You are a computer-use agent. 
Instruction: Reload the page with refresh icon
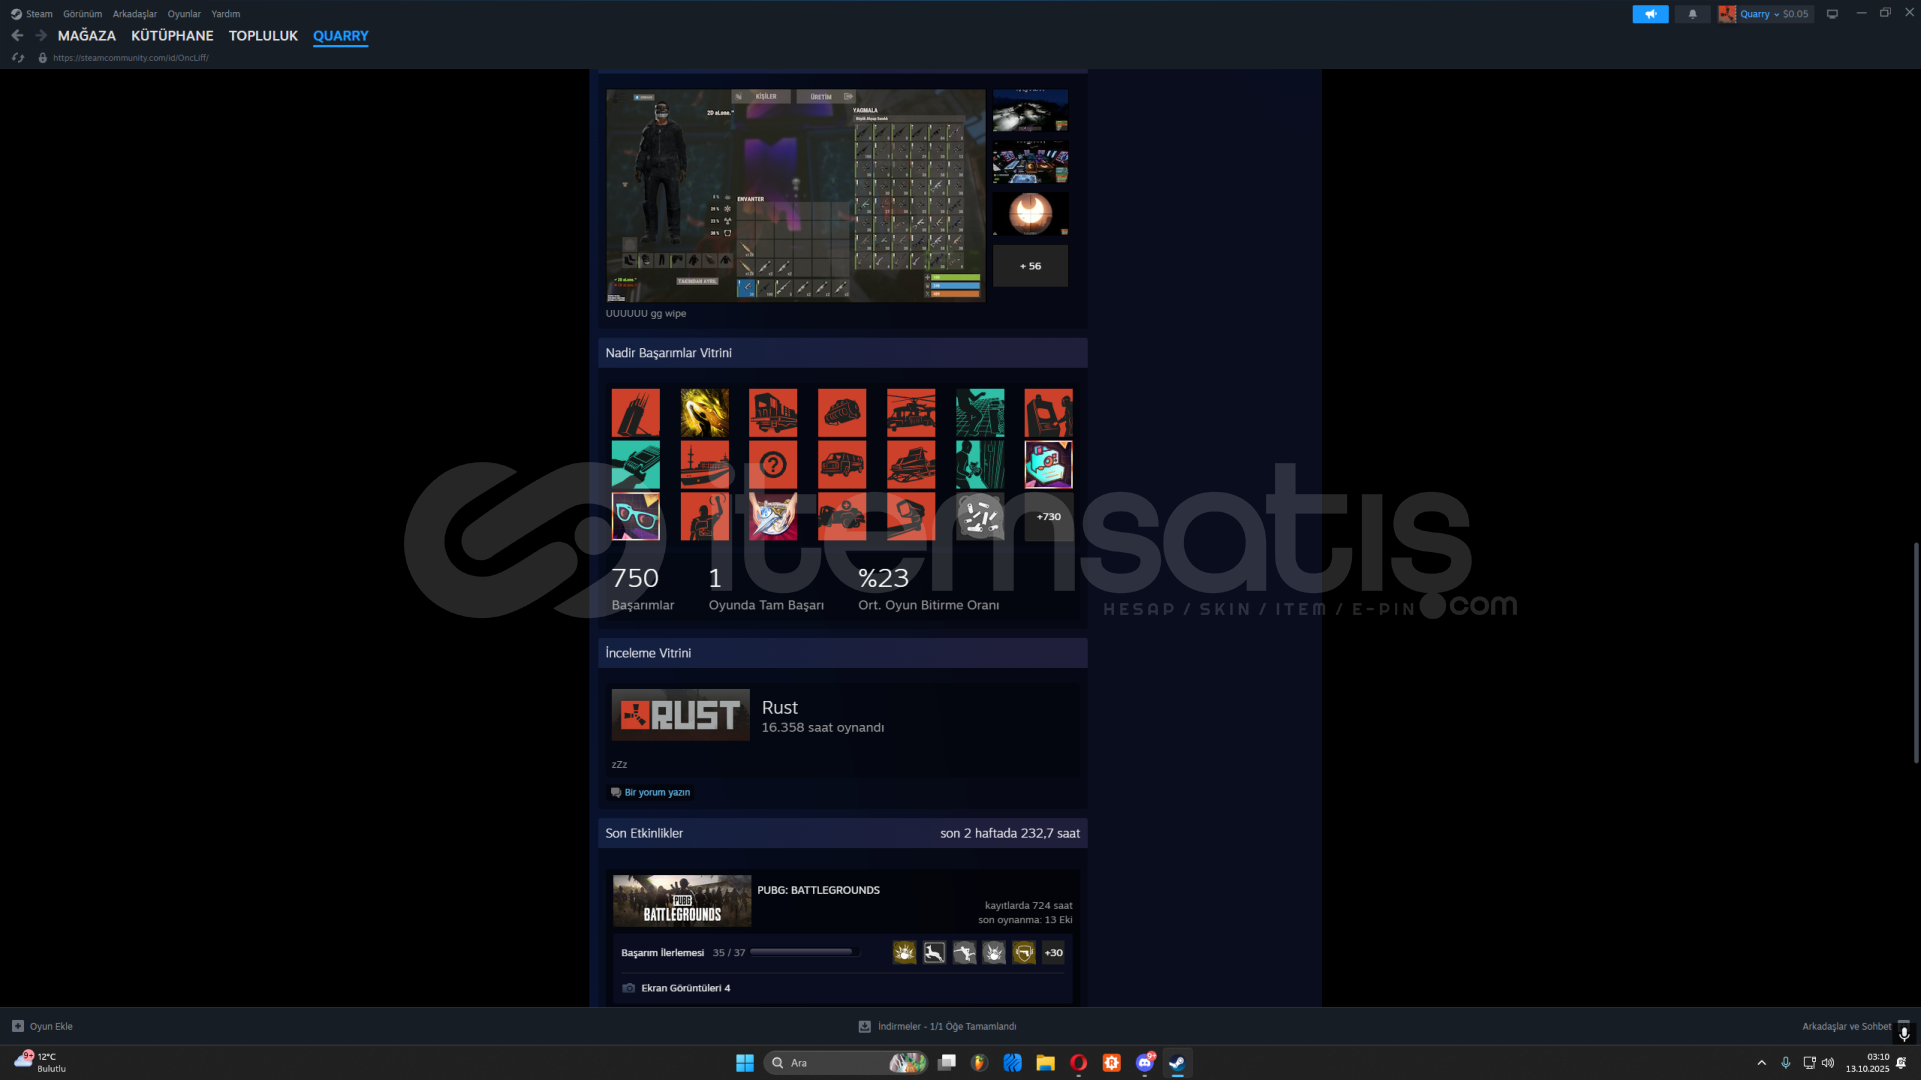tap(17, 58)
